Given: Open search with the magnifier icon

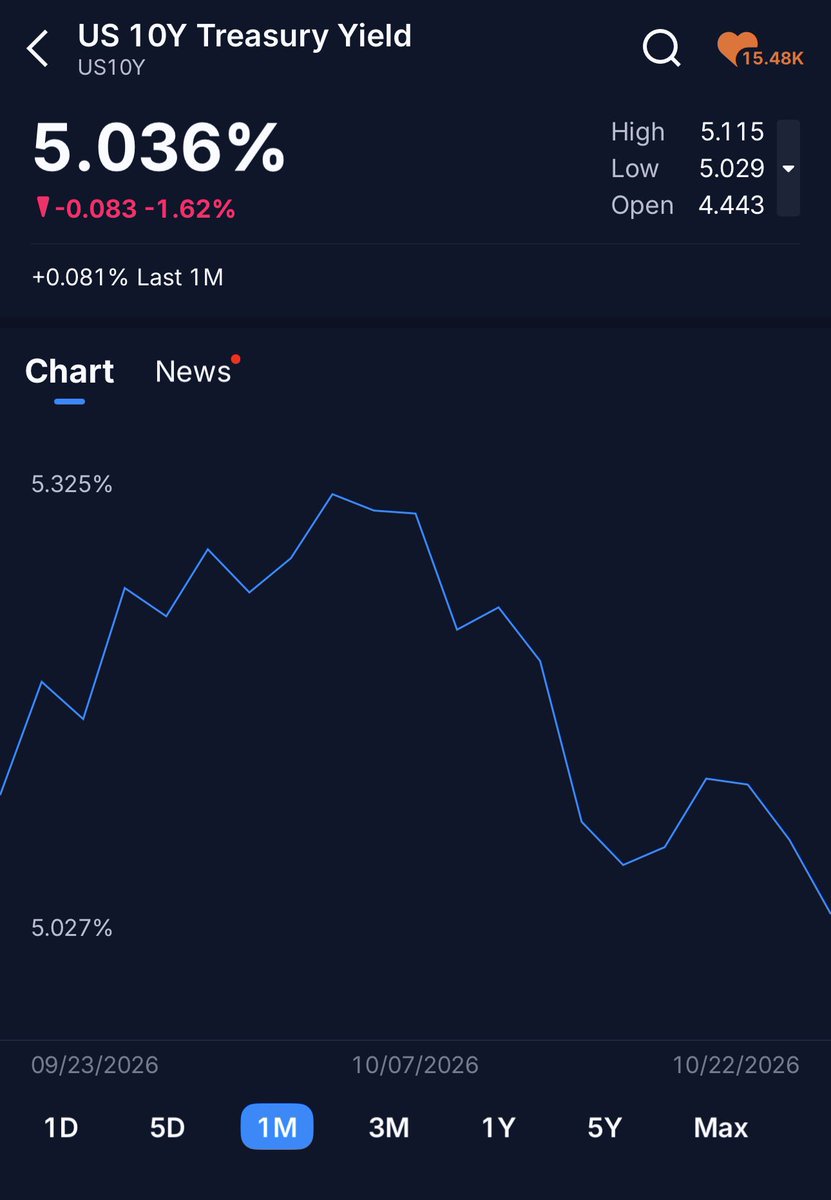Looking at the screenshot, I should pos(661,47).
